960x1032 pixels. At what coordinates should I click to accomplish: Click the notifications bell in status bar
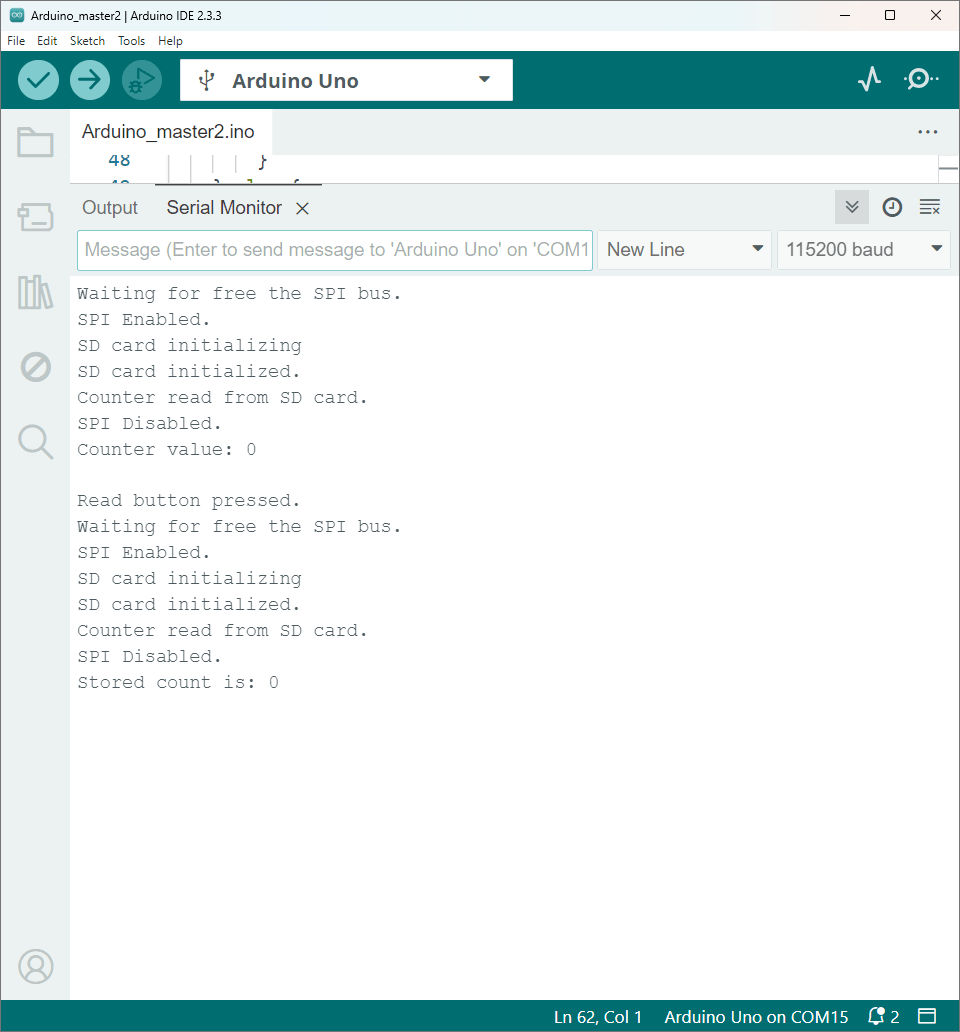point(876,1016)
